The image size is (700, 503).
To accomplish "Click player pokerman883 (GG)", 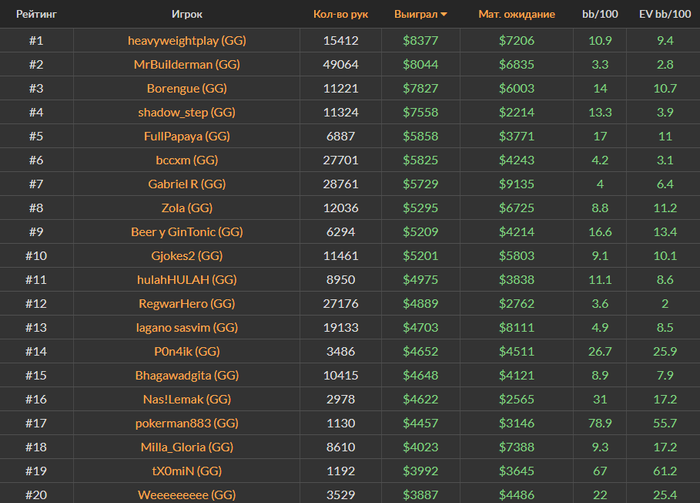I will coord(186,423).
